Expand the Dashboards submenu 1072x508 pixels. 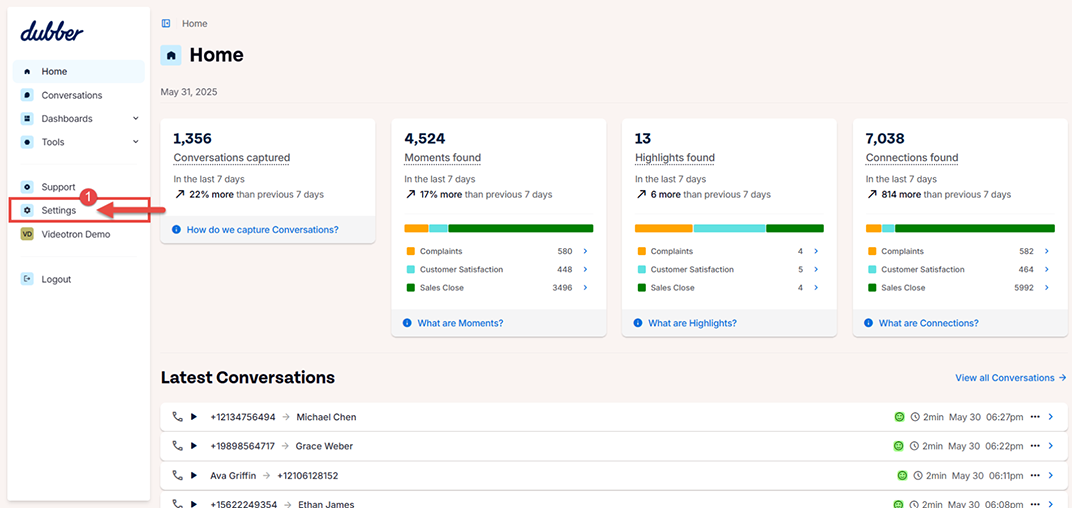pyautogui.click(x=135, y=119)
